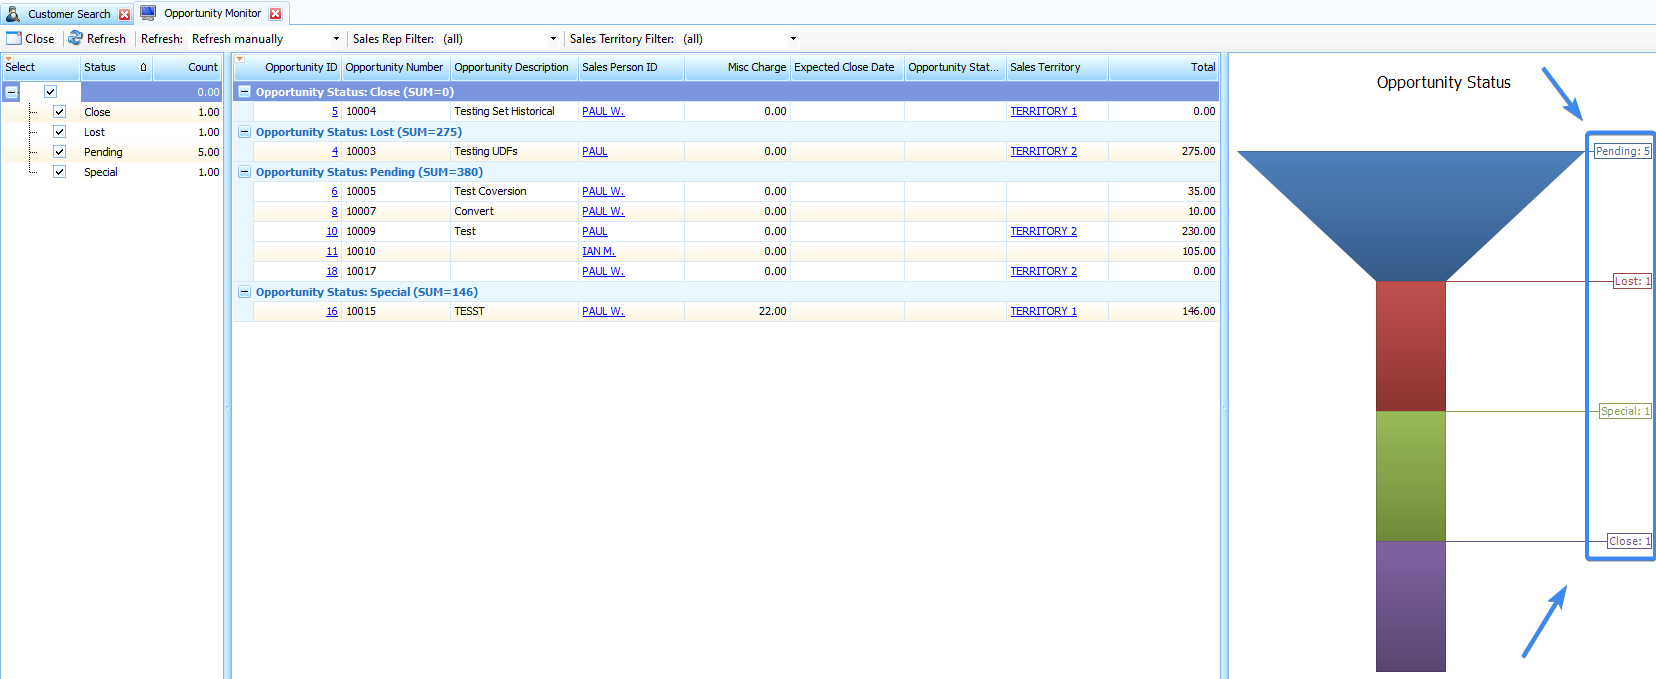Uncheck the Pending status checkbox
Viewport: 1656px width, 679px height.
(59, 152)
